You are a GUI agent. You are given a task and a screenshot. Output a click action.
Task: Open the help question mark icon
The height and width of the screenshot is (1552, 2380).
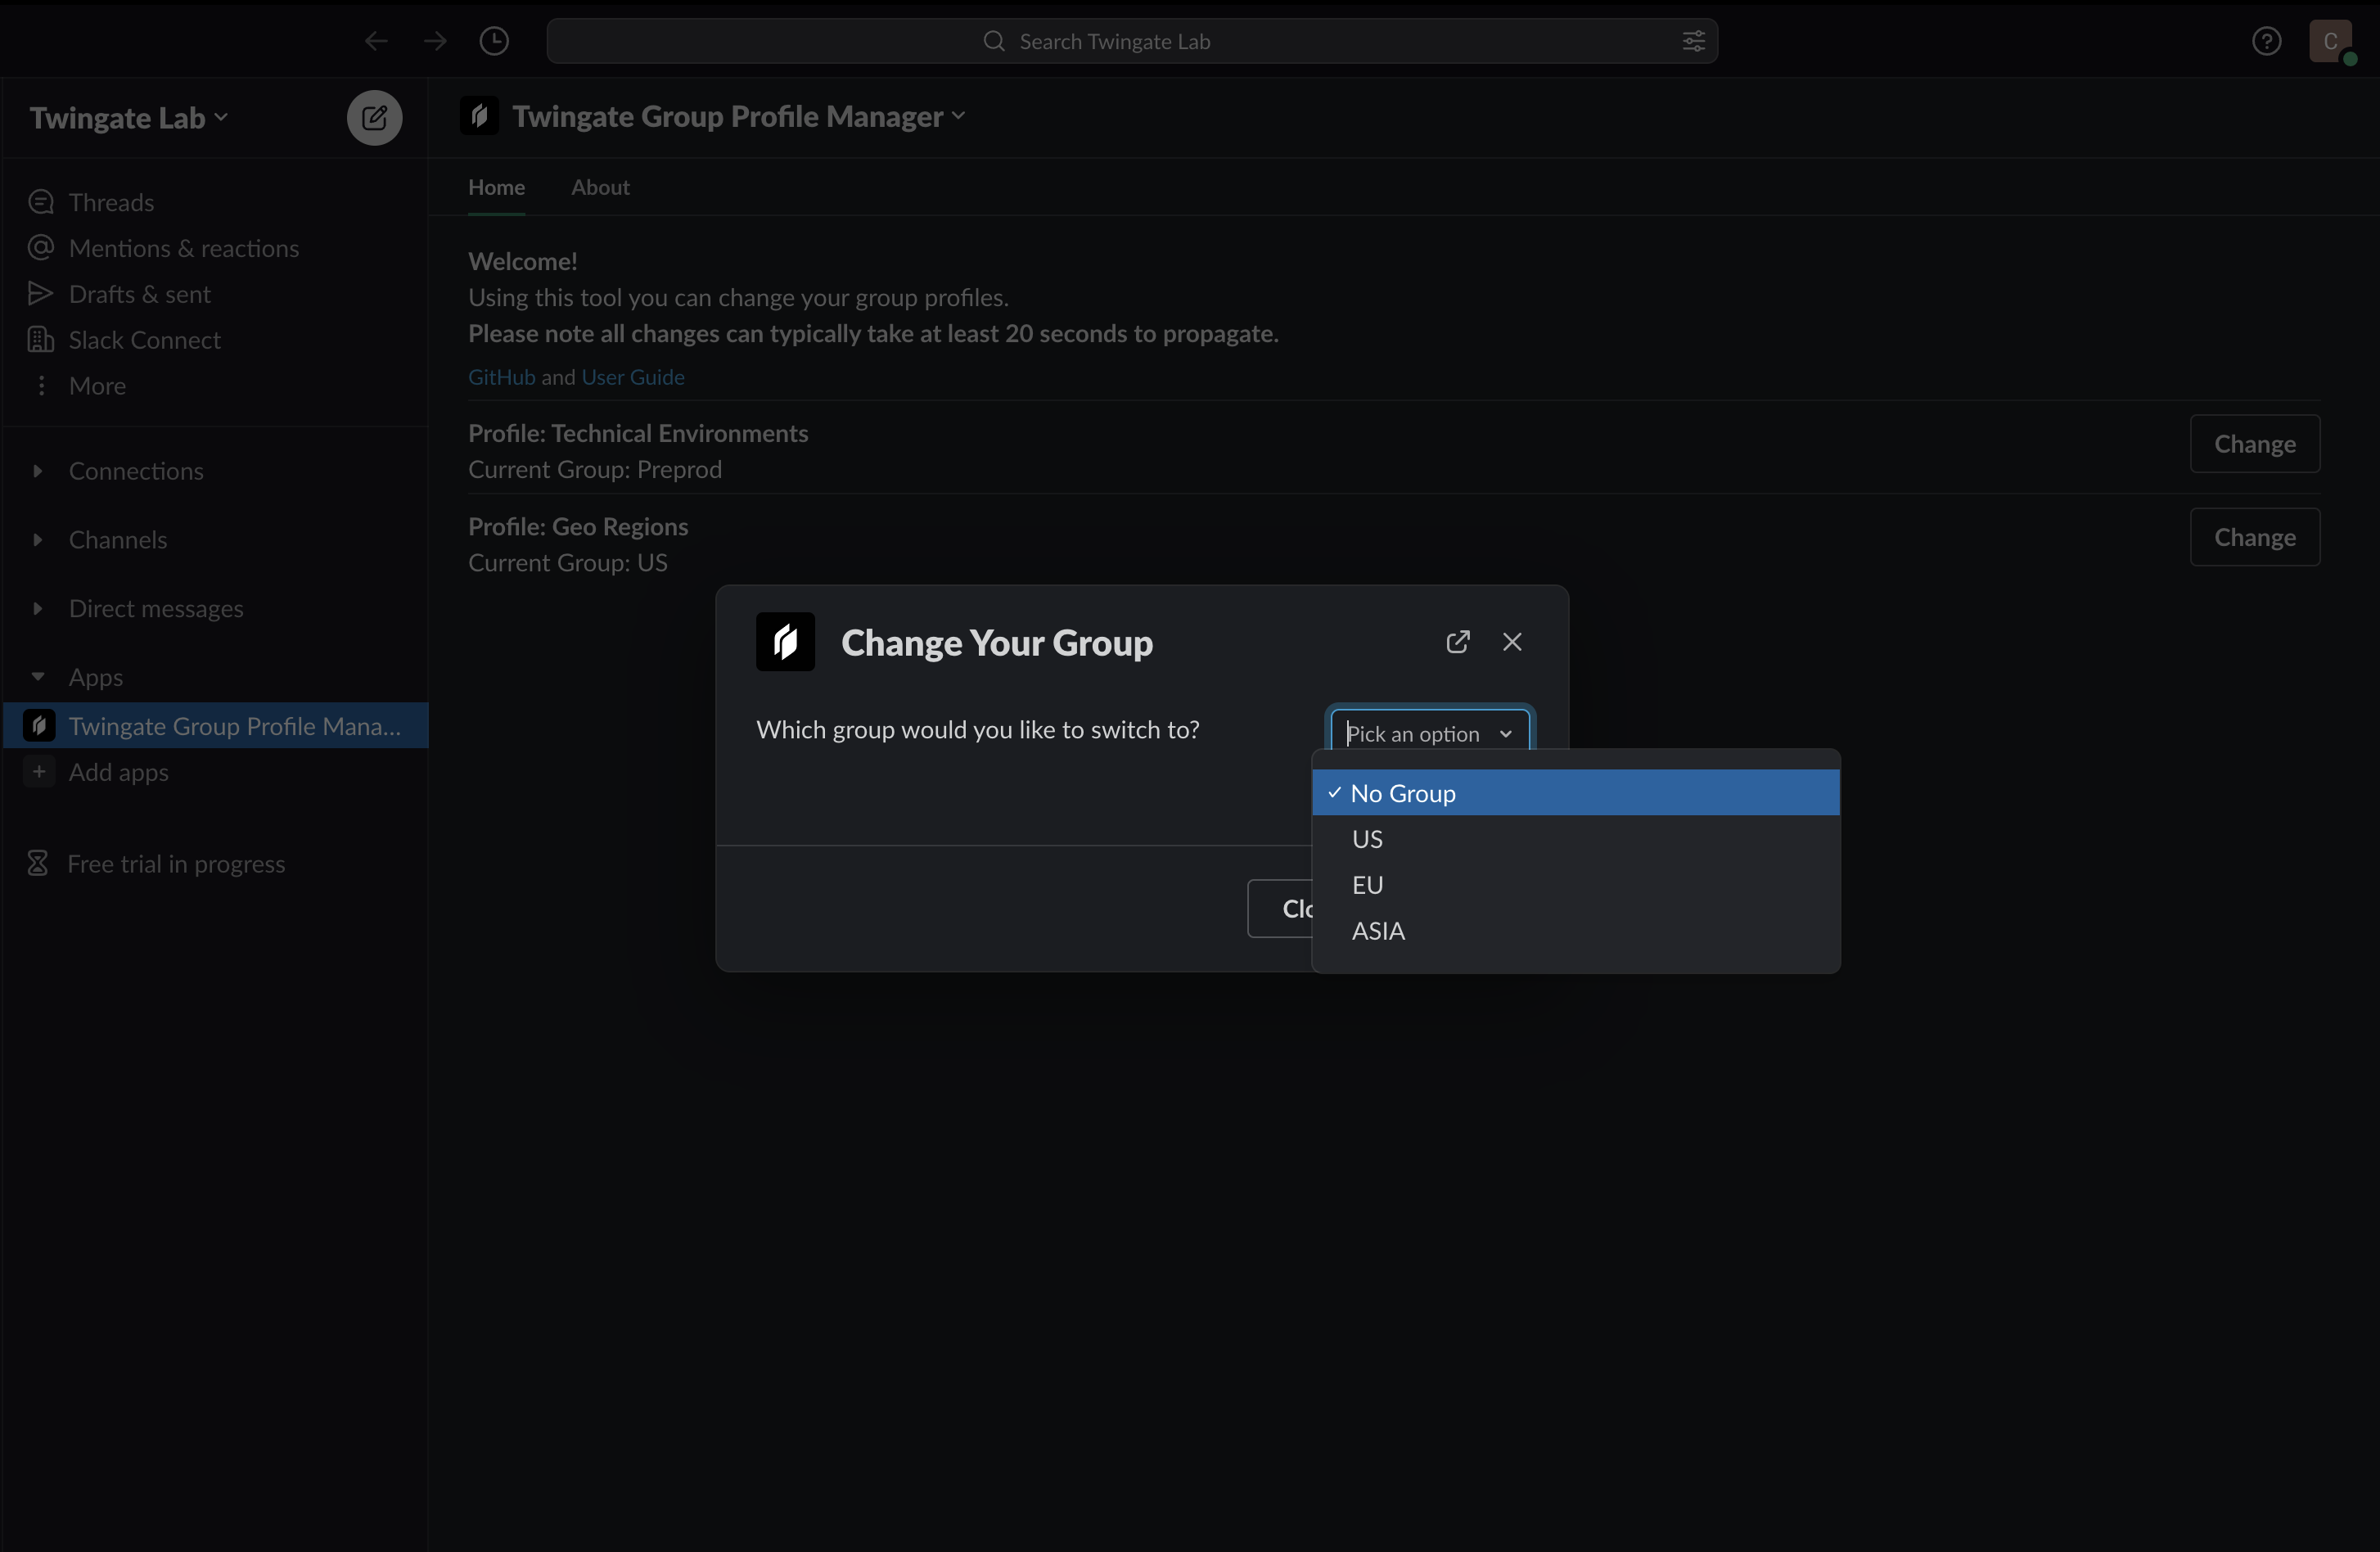(2266, 41)
